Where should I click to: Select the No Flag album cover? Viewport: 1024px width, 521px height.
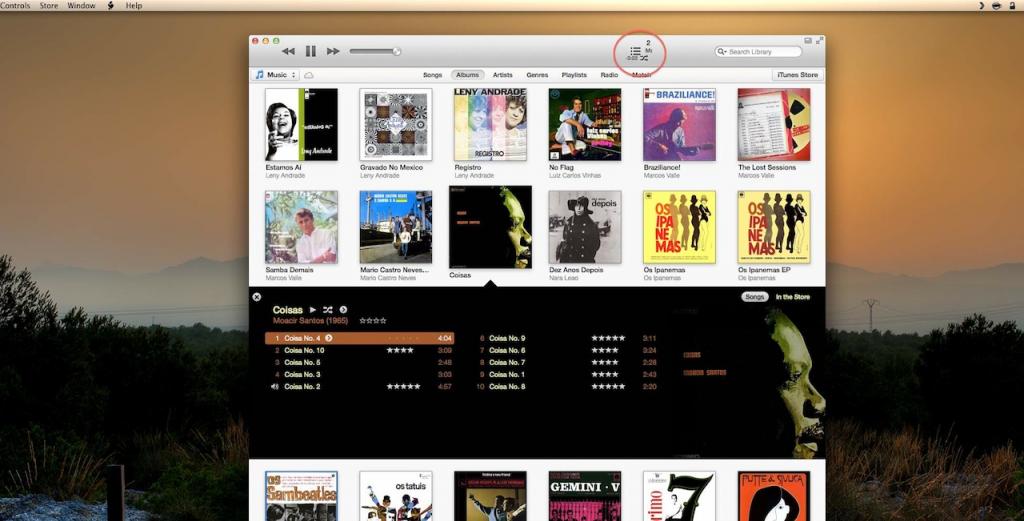pyautogui.click(x=585, y=125)
